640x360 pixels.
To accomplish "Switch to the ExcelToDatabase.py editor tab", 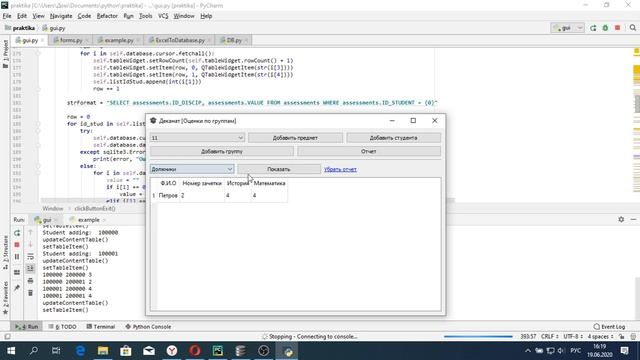I will (180, 40).
